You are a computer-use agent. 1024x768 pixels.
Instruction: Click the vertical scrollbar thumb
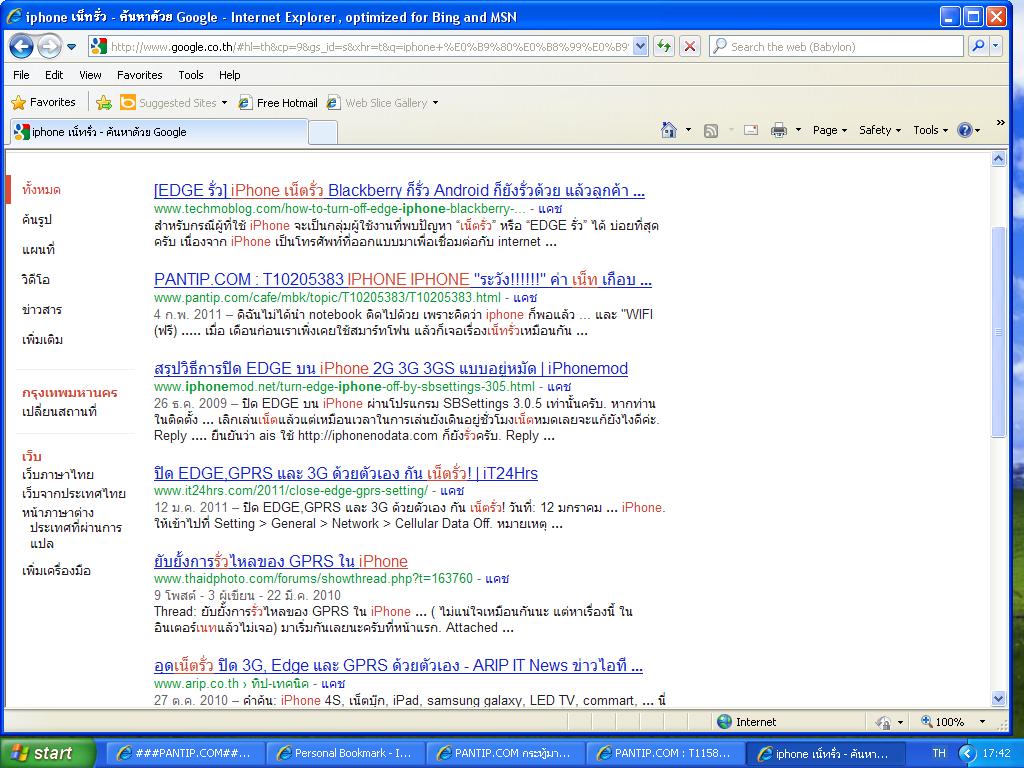pos(998,332)
